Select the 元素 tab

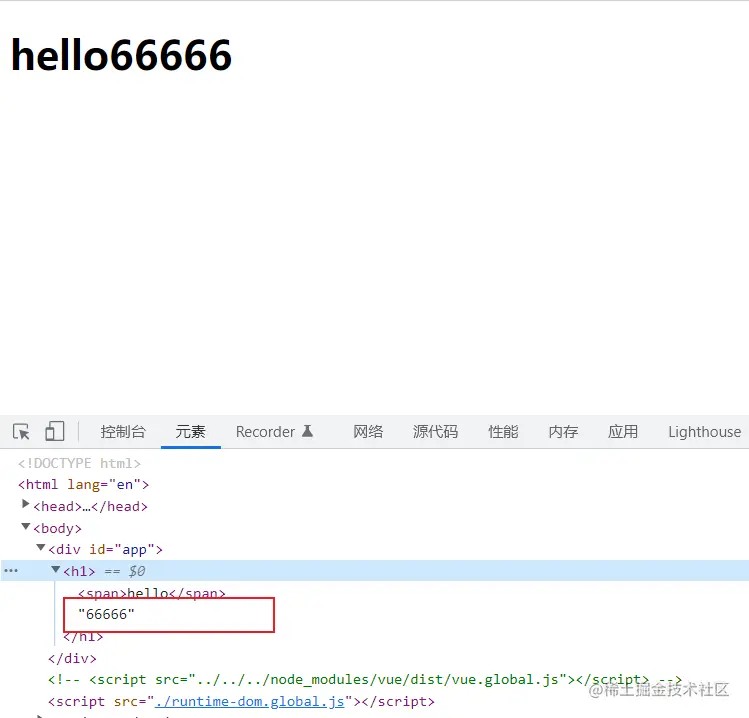(191, 432)
